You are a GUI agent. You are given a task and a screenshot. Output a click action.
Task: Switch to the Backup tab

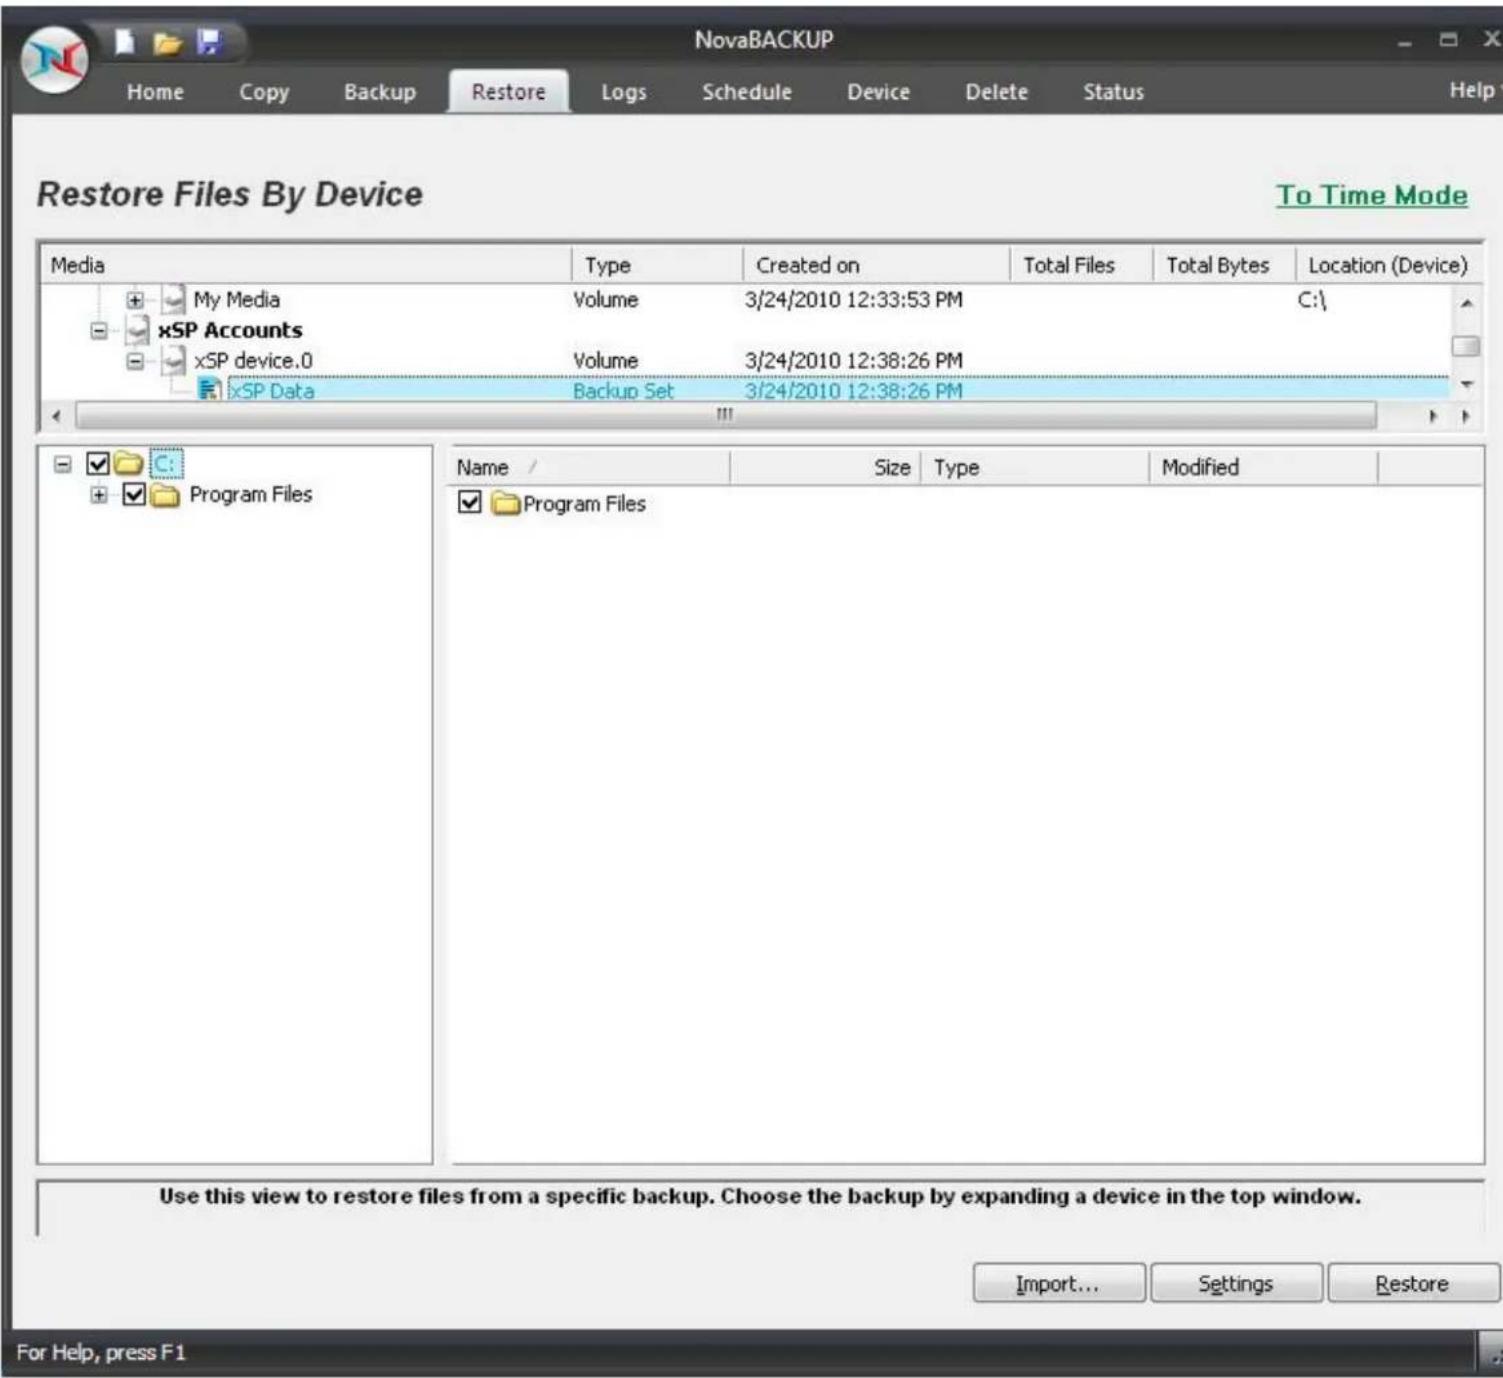coord(380,92)
